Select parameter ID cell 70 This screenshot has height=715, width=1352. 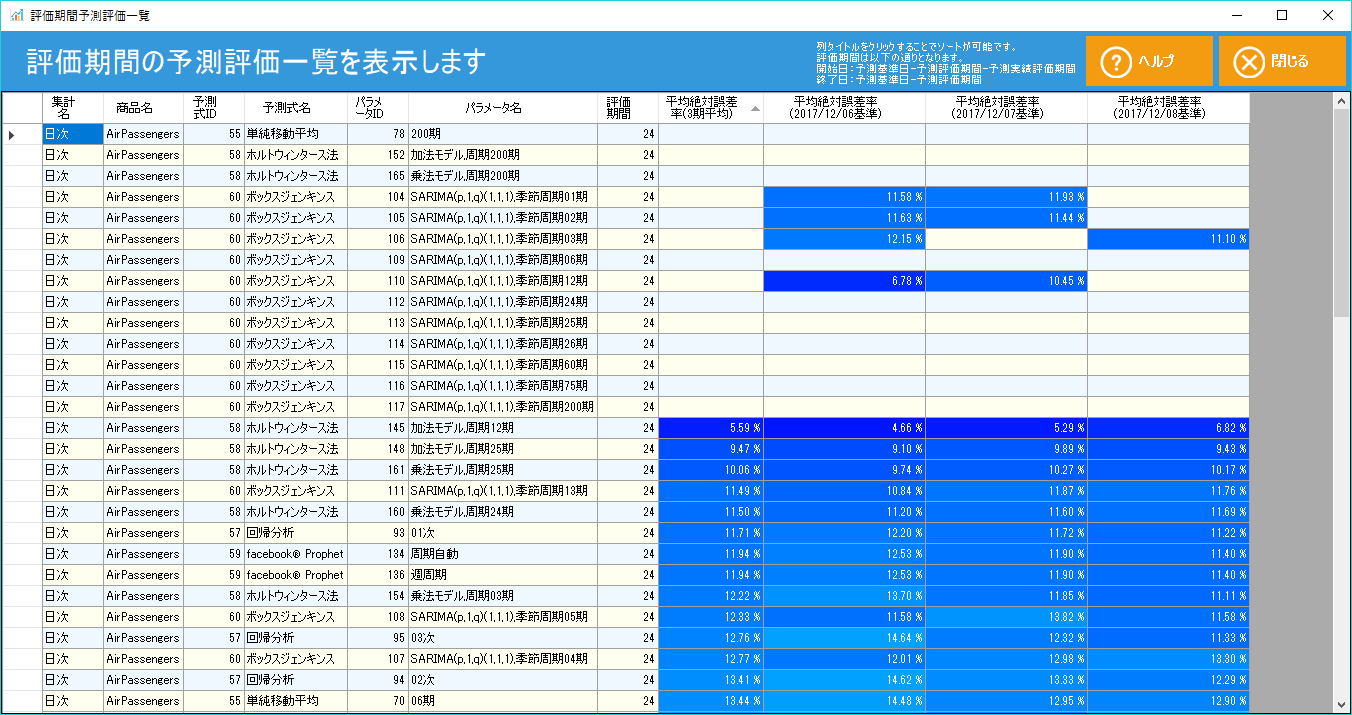pos(379,701)
